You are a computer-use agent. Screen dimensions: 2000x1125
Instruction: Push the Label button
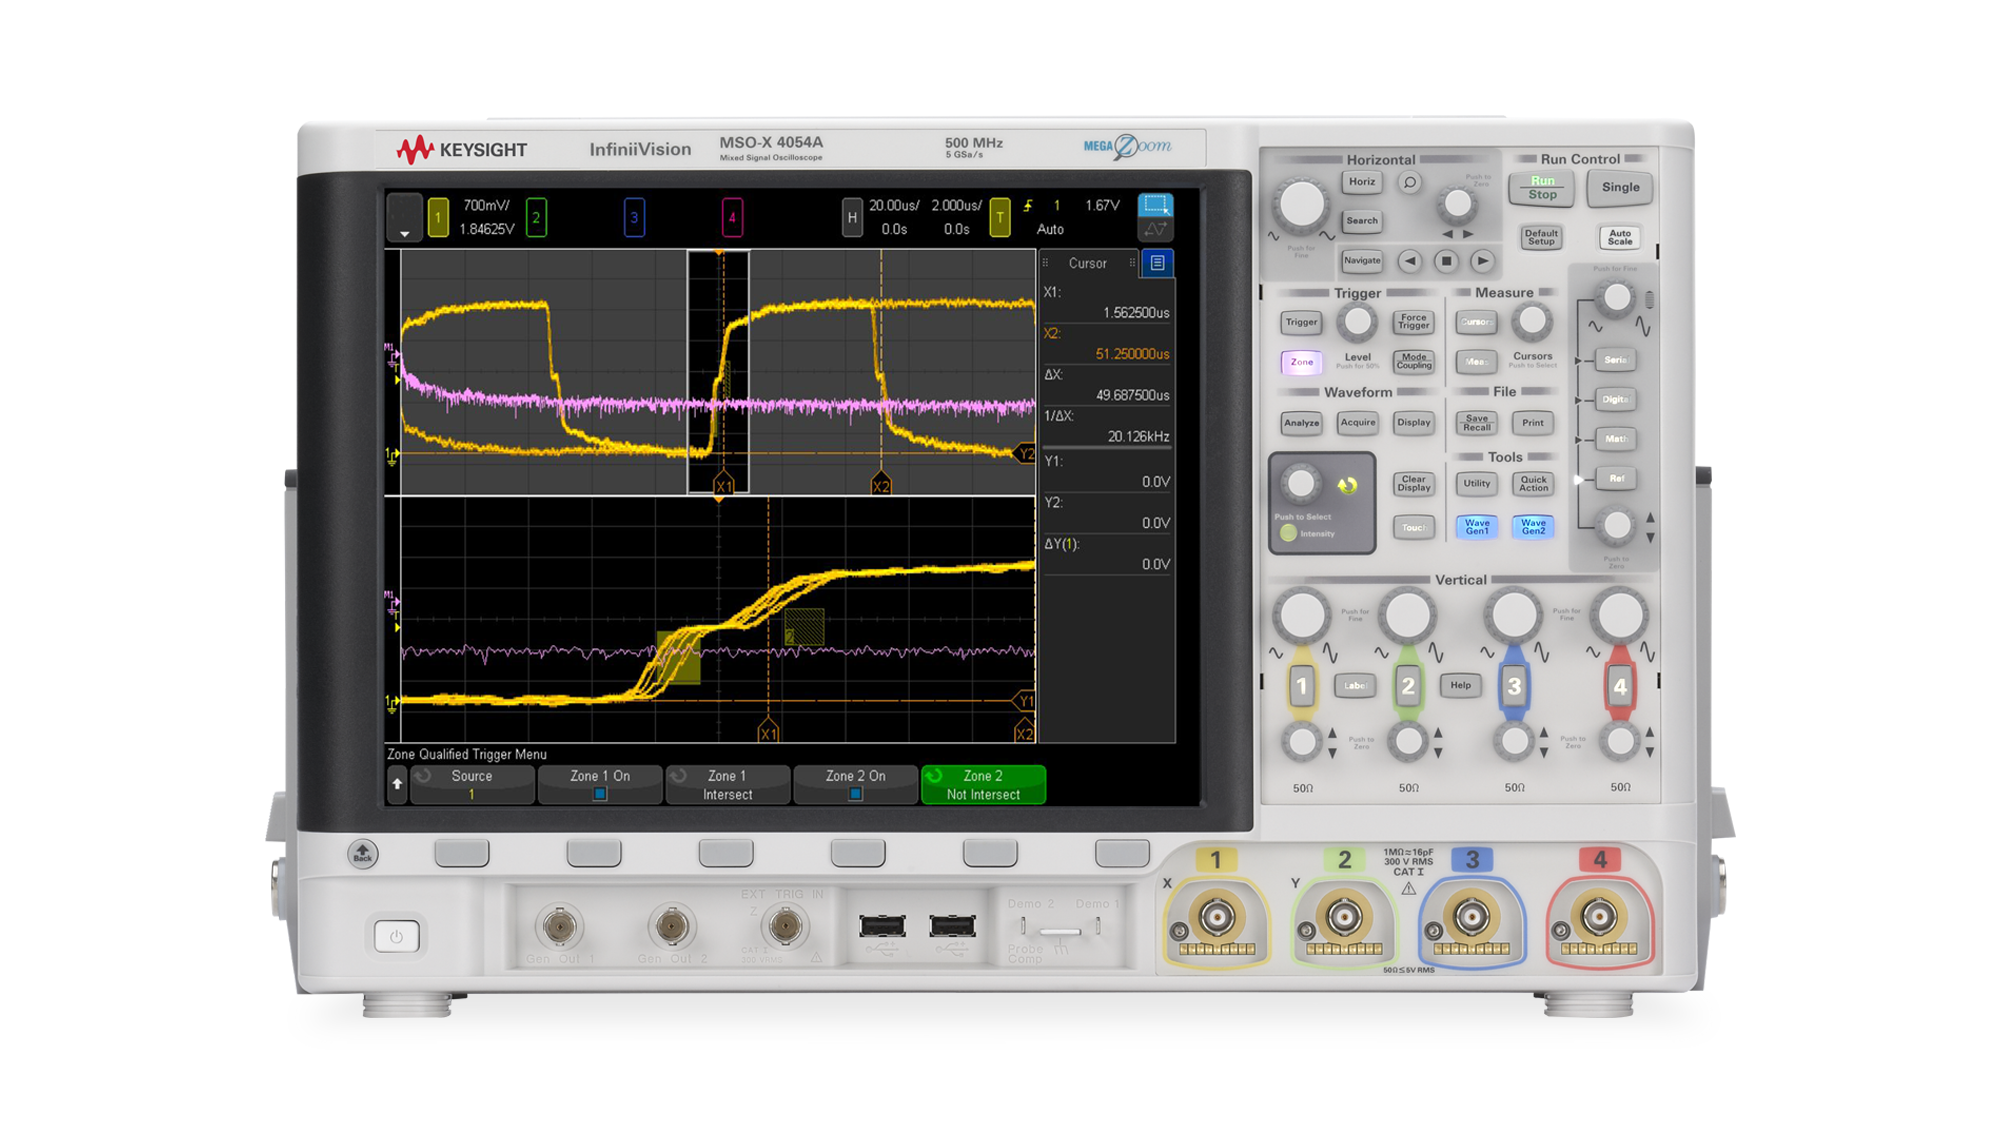point(1355,686)
